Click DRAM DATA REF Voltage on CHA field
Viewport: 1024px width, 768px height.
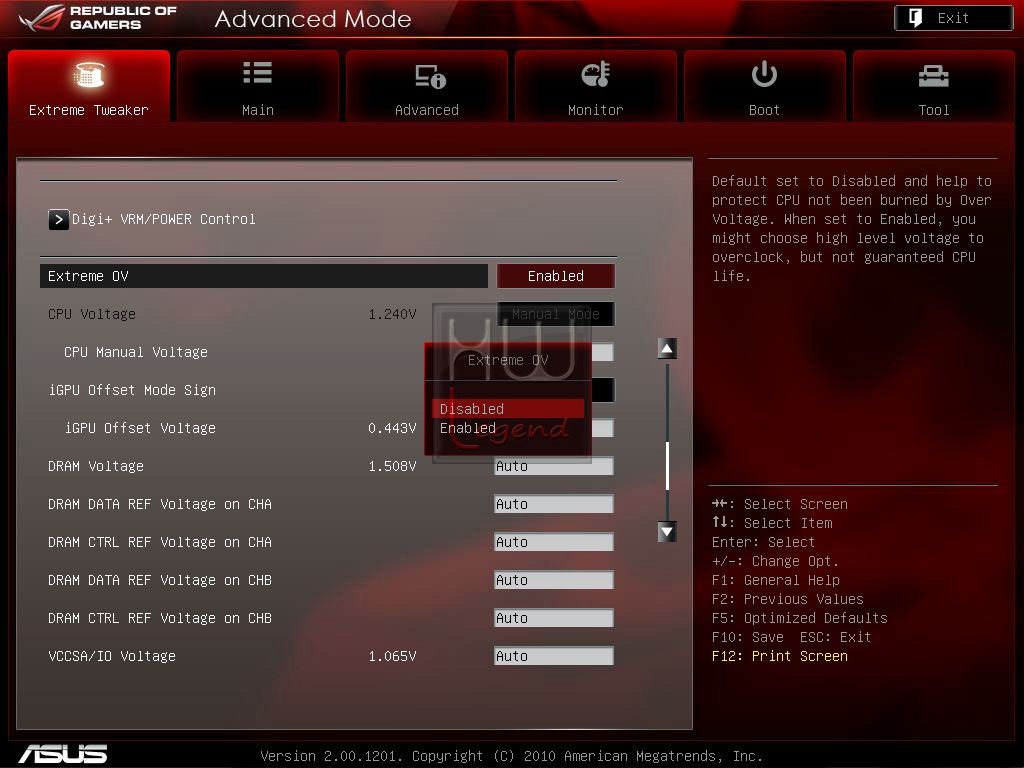(554, 504)
